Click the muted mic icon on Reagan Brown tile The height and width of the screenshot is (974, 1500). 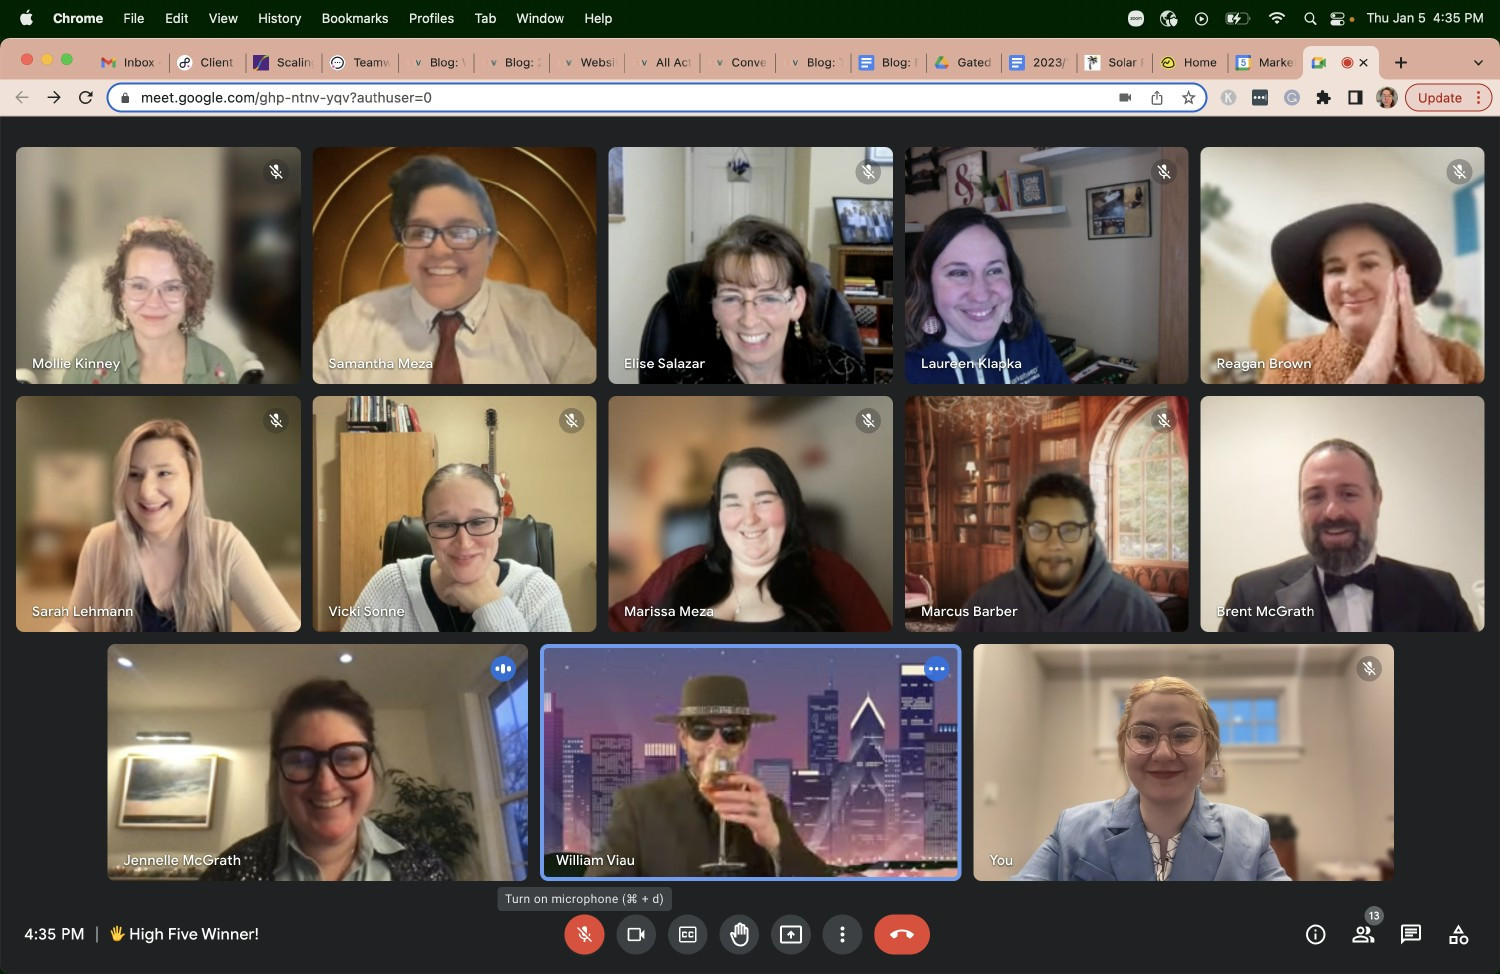click(x=1460, y=172)
